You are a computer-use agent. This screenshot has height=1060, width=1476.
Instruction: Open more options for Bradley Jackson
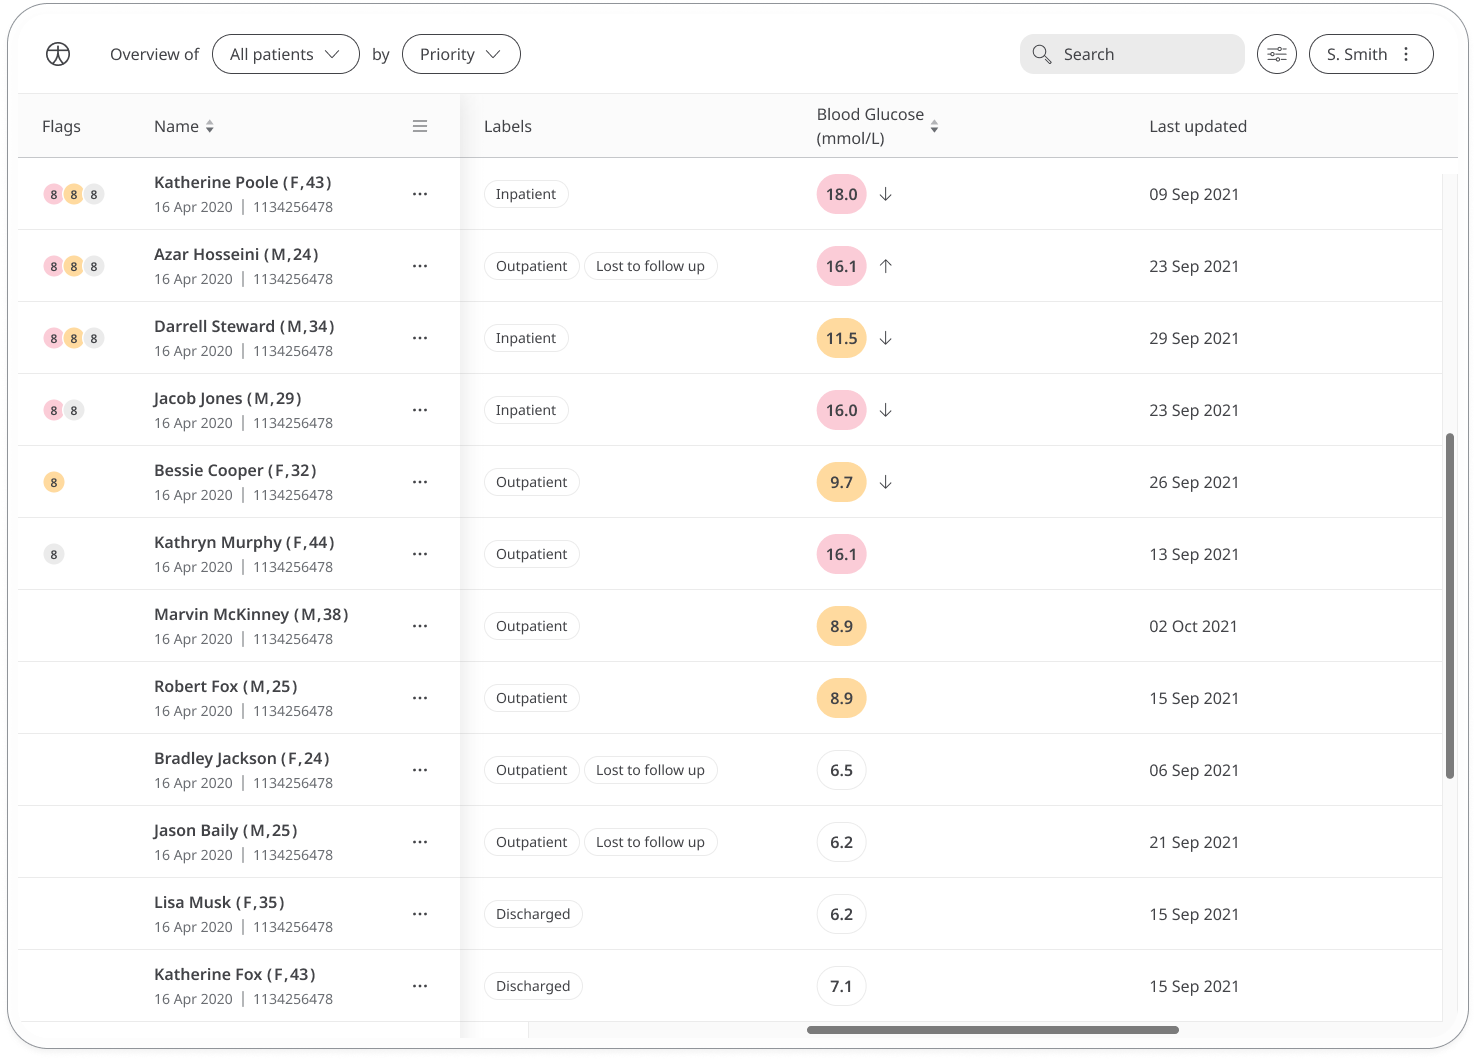[x=420, y=770]
